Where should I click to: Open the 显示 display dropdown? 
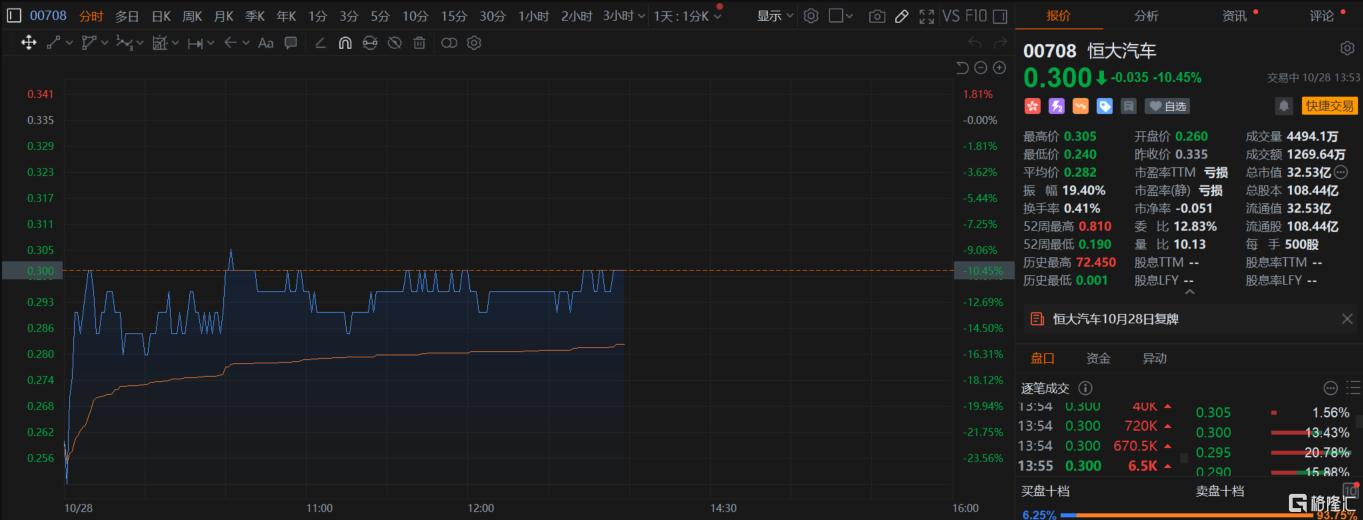775,16
